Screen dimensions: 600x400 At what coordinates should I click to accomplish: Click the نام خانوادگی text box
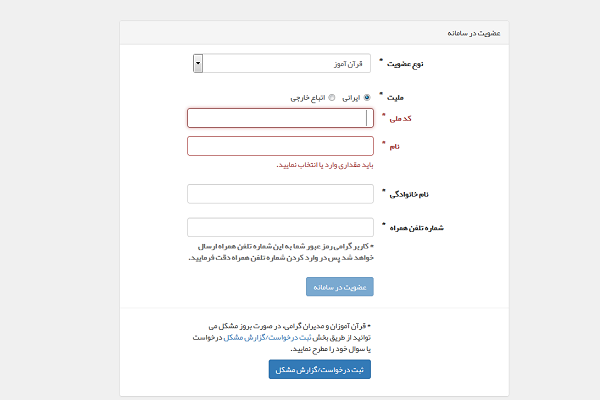280,194
